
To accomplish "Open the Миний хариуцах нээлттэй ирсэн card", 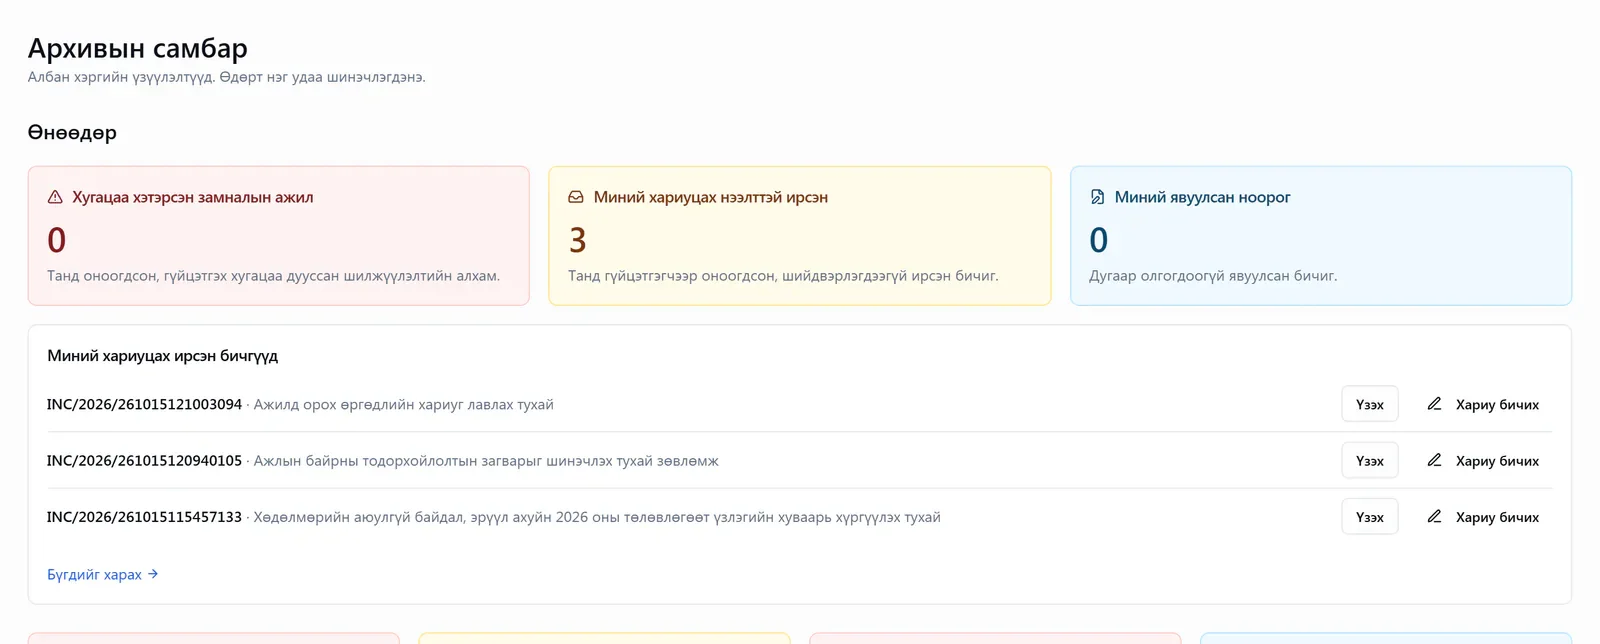I will 800,236.
